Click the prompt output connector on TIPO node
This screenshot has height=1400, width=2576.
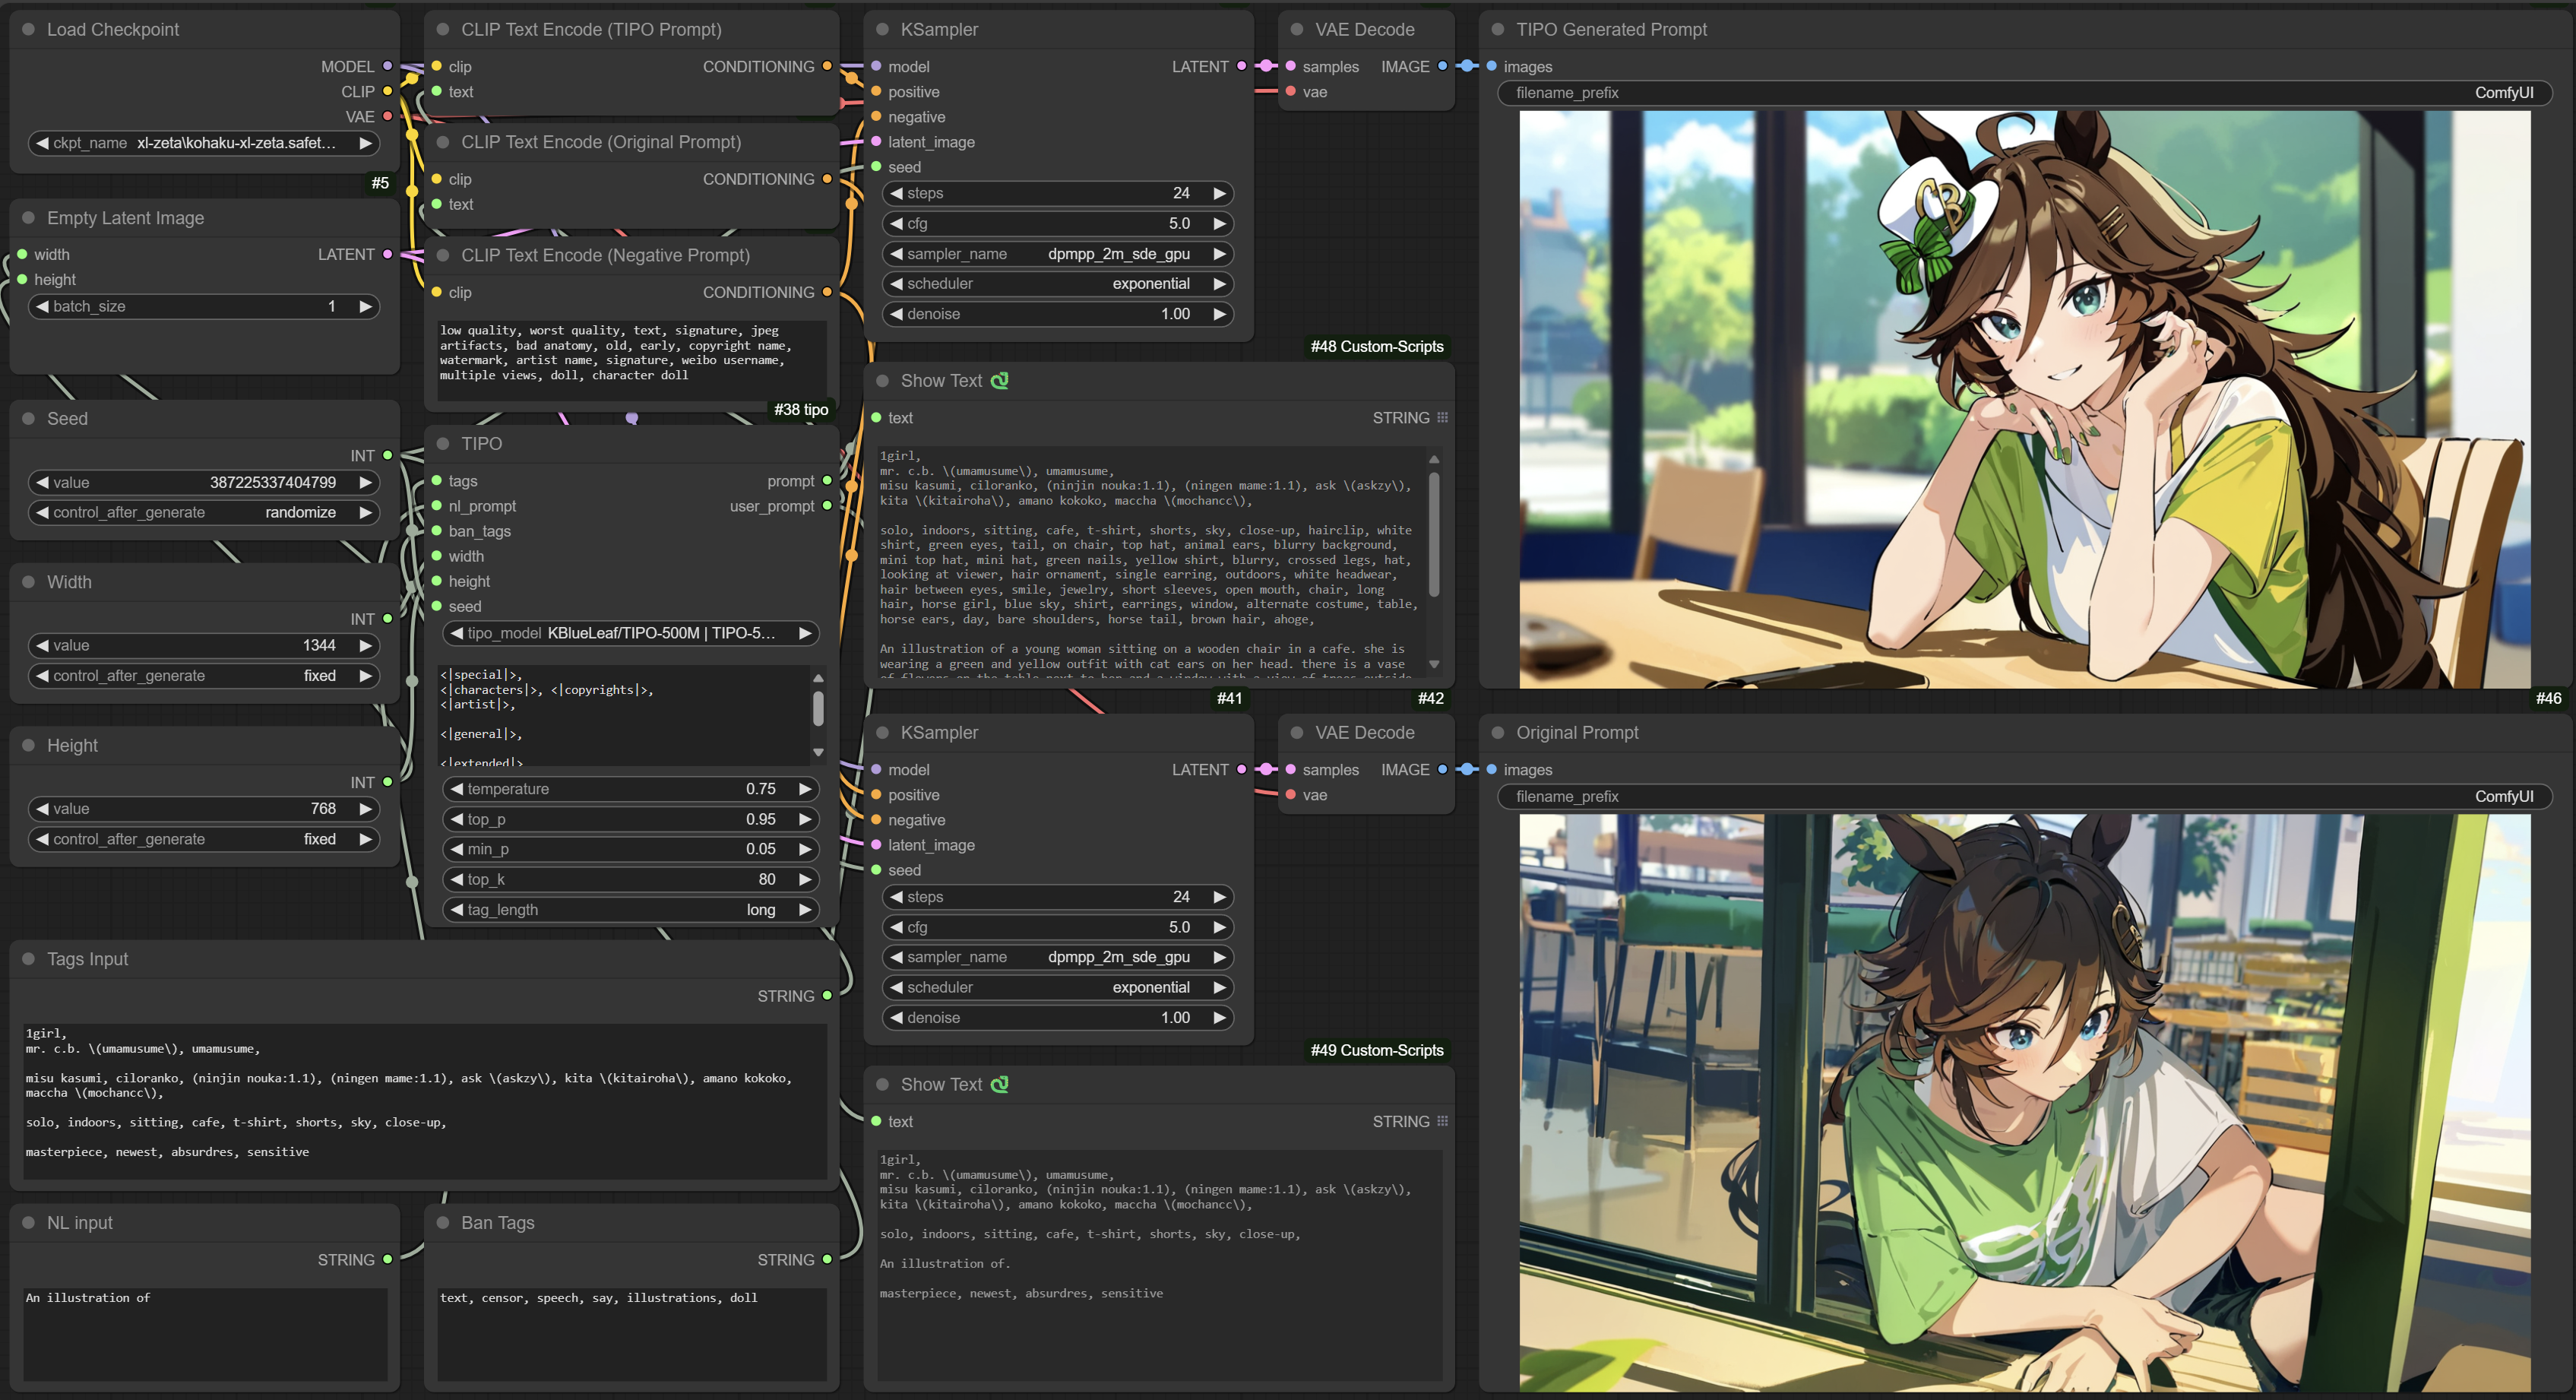click(x=827, y=481)
